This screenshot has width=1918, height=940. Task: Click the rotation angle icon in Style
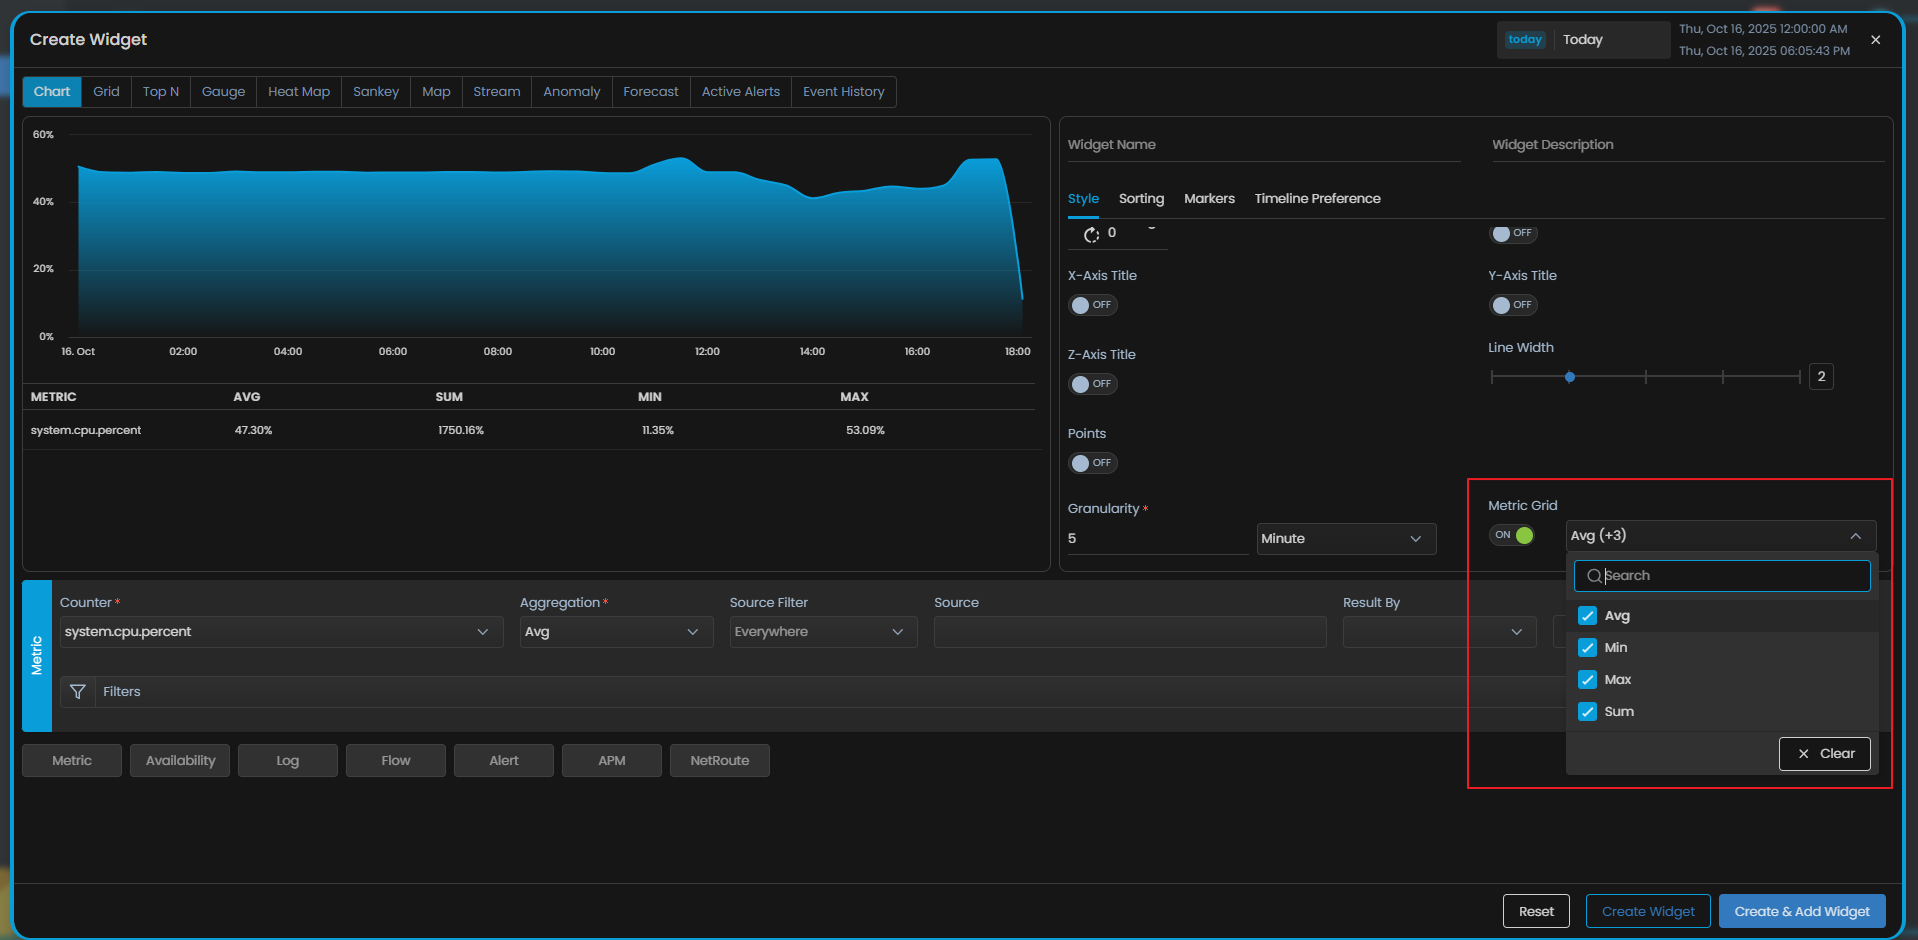click(1091, 234)
